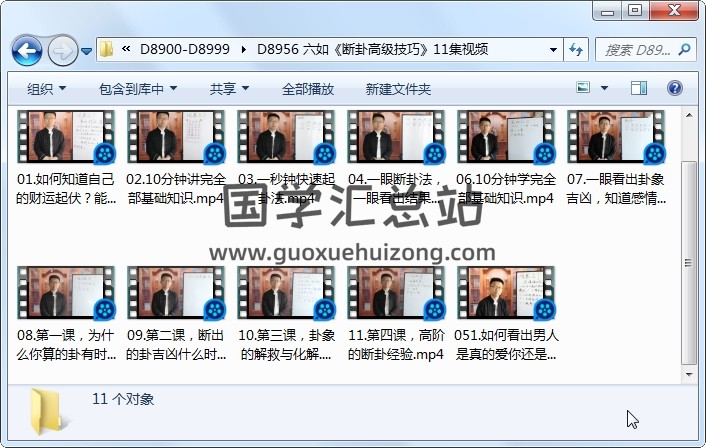Minimize the Explorer window
This screenshot has width=706, height=448.
click(607, 11)
